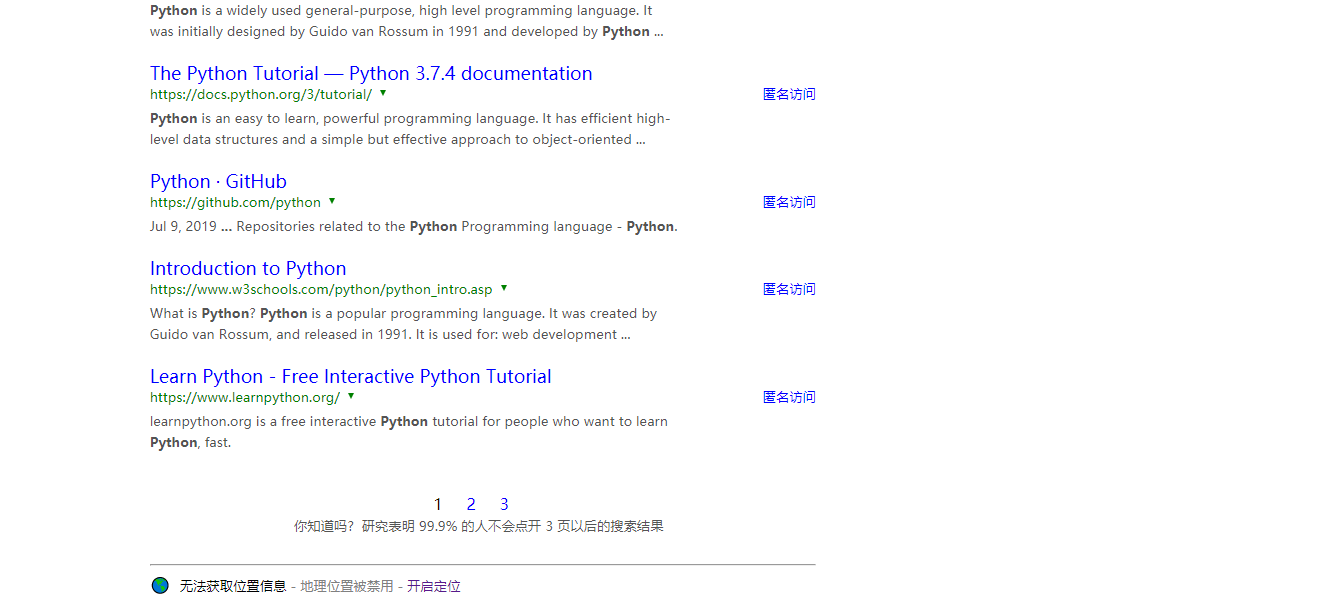1343x612 pixels.
Task: Click the globe location icon
Action: [160, 586]
